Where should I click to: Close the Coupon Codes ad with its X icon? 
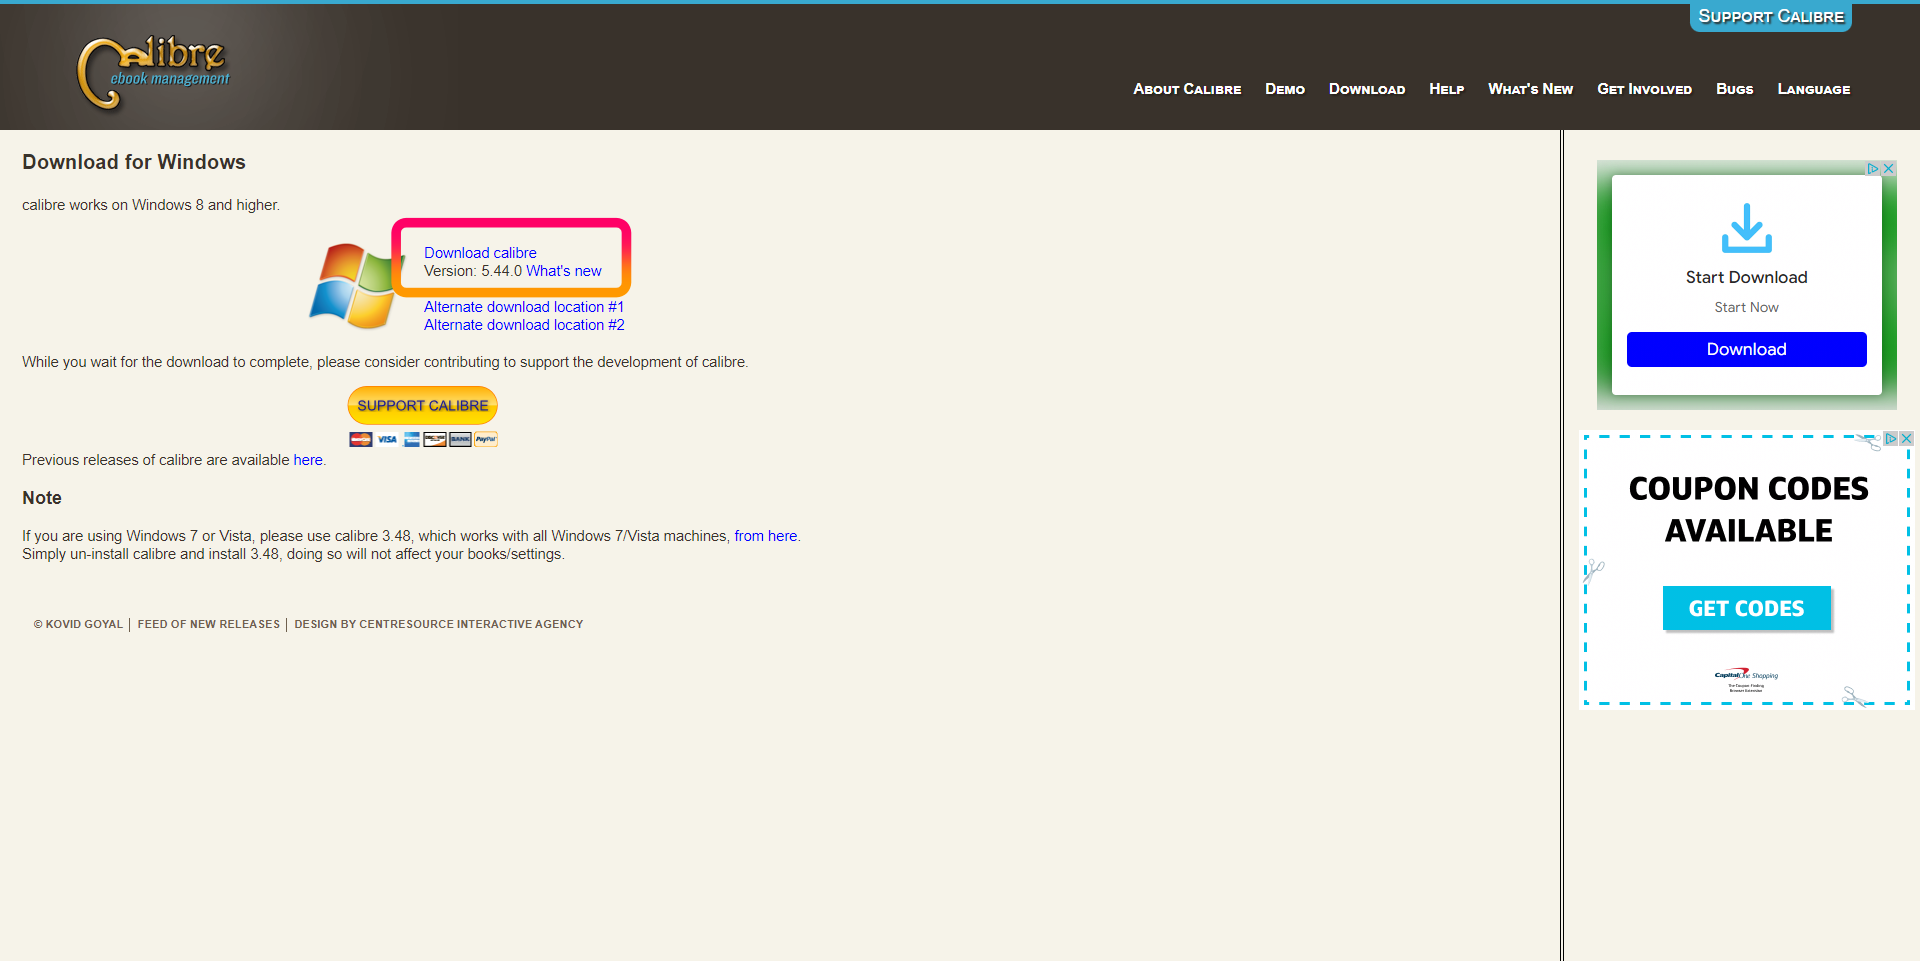click(1907, 438)
